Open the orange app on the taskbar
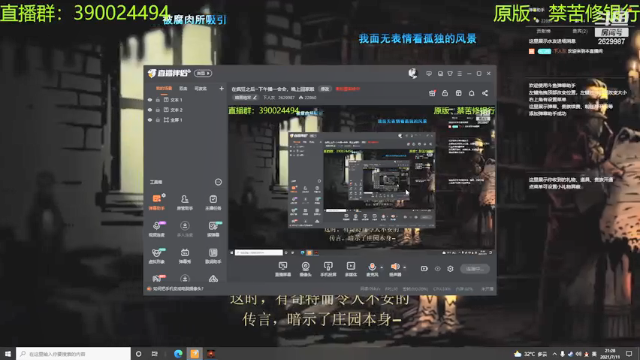 point(195,354)
